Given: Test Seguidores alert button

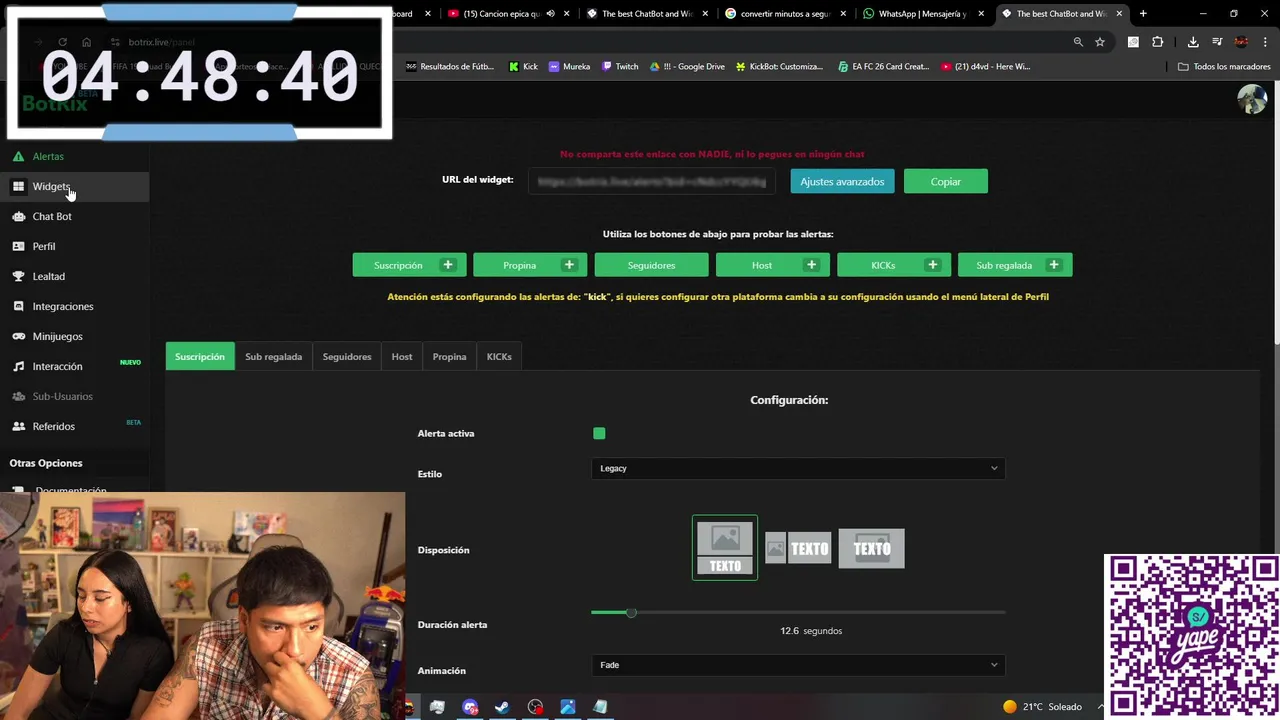Looking at the screenshot, I should coord(651,265).
